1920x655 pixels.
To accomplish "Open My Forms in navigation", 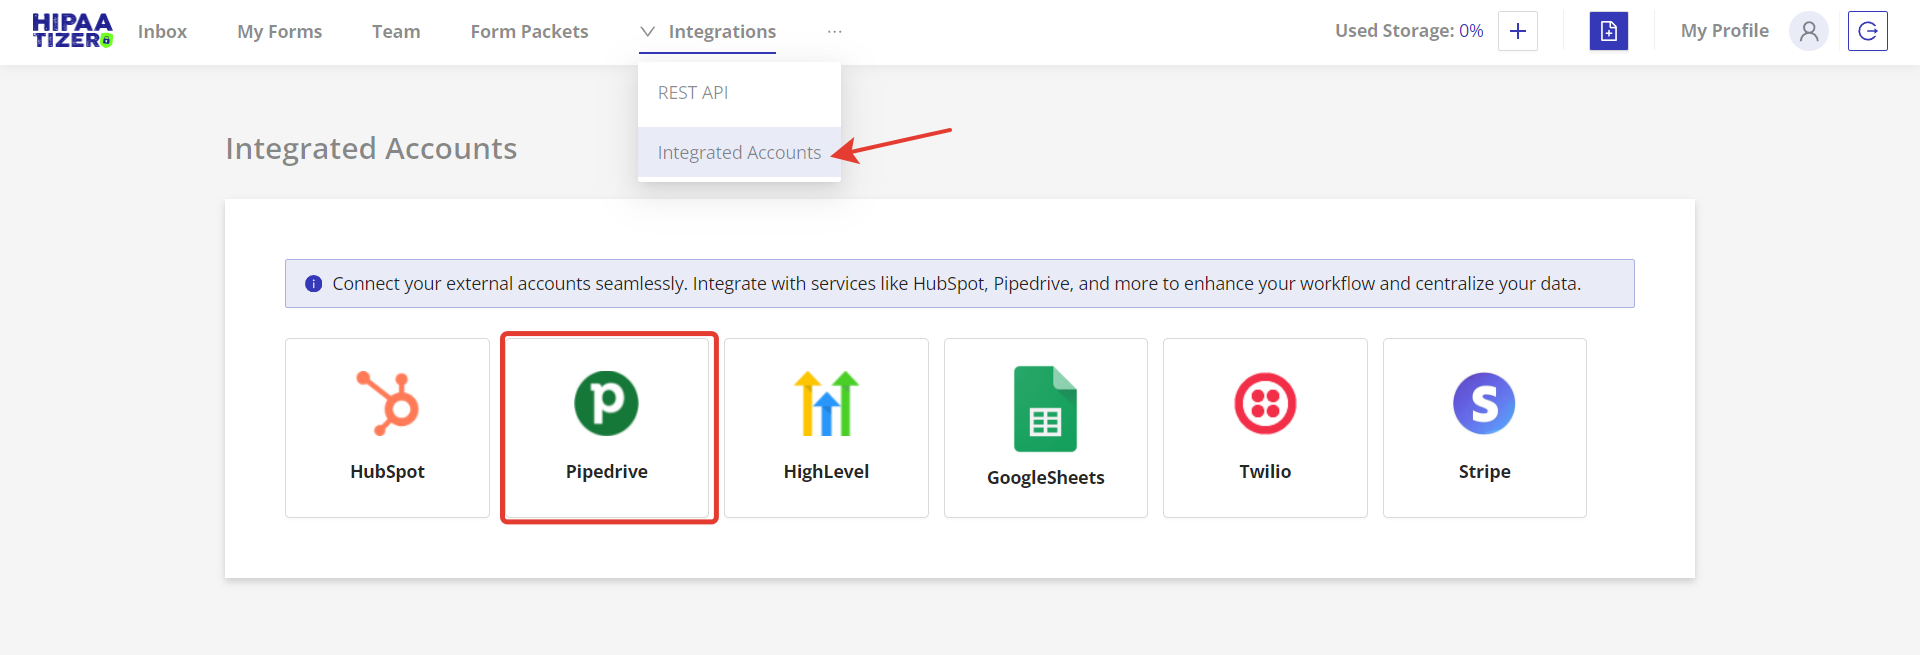I will [279, 32].
